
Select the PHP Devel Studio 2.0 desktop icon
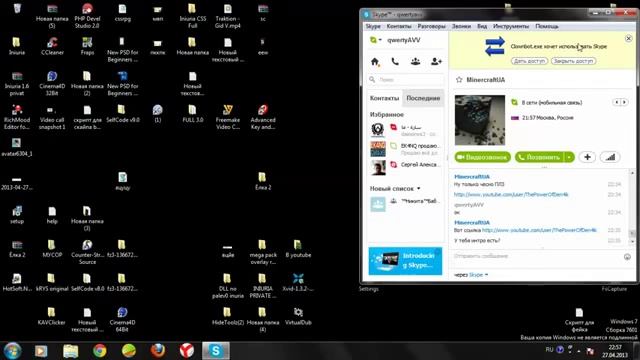(87, 16)
